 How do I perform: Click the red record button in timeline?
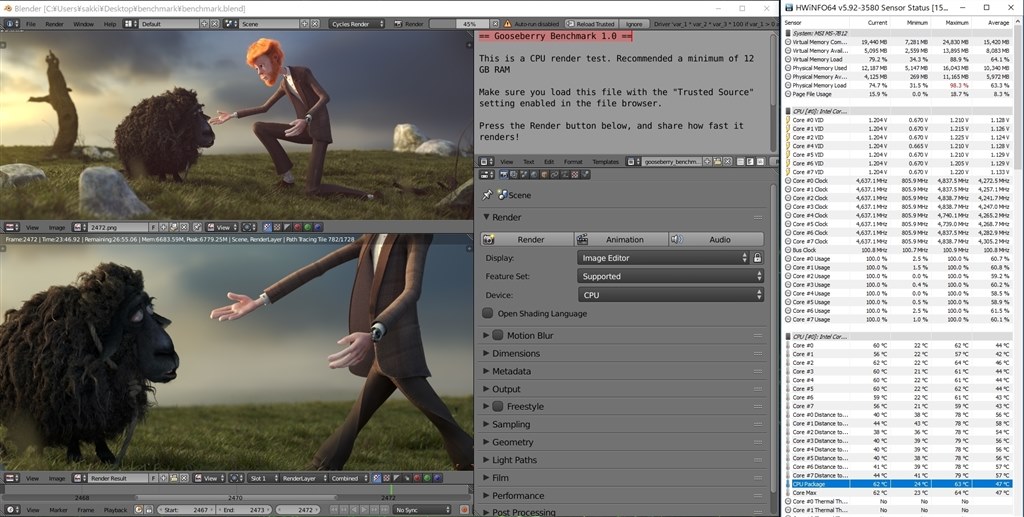coord(464,510)
